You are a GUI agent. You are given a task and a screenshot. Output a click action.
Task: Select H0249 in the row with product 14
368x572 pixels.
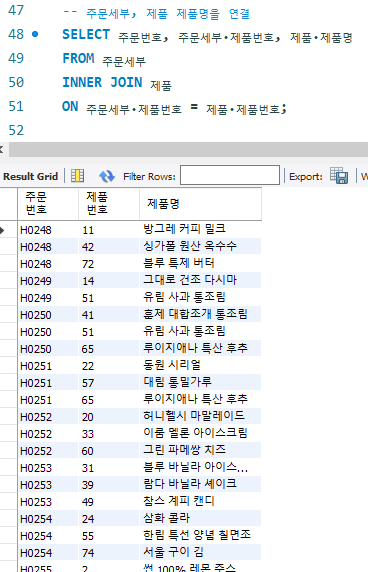click(x=48, y=281)
